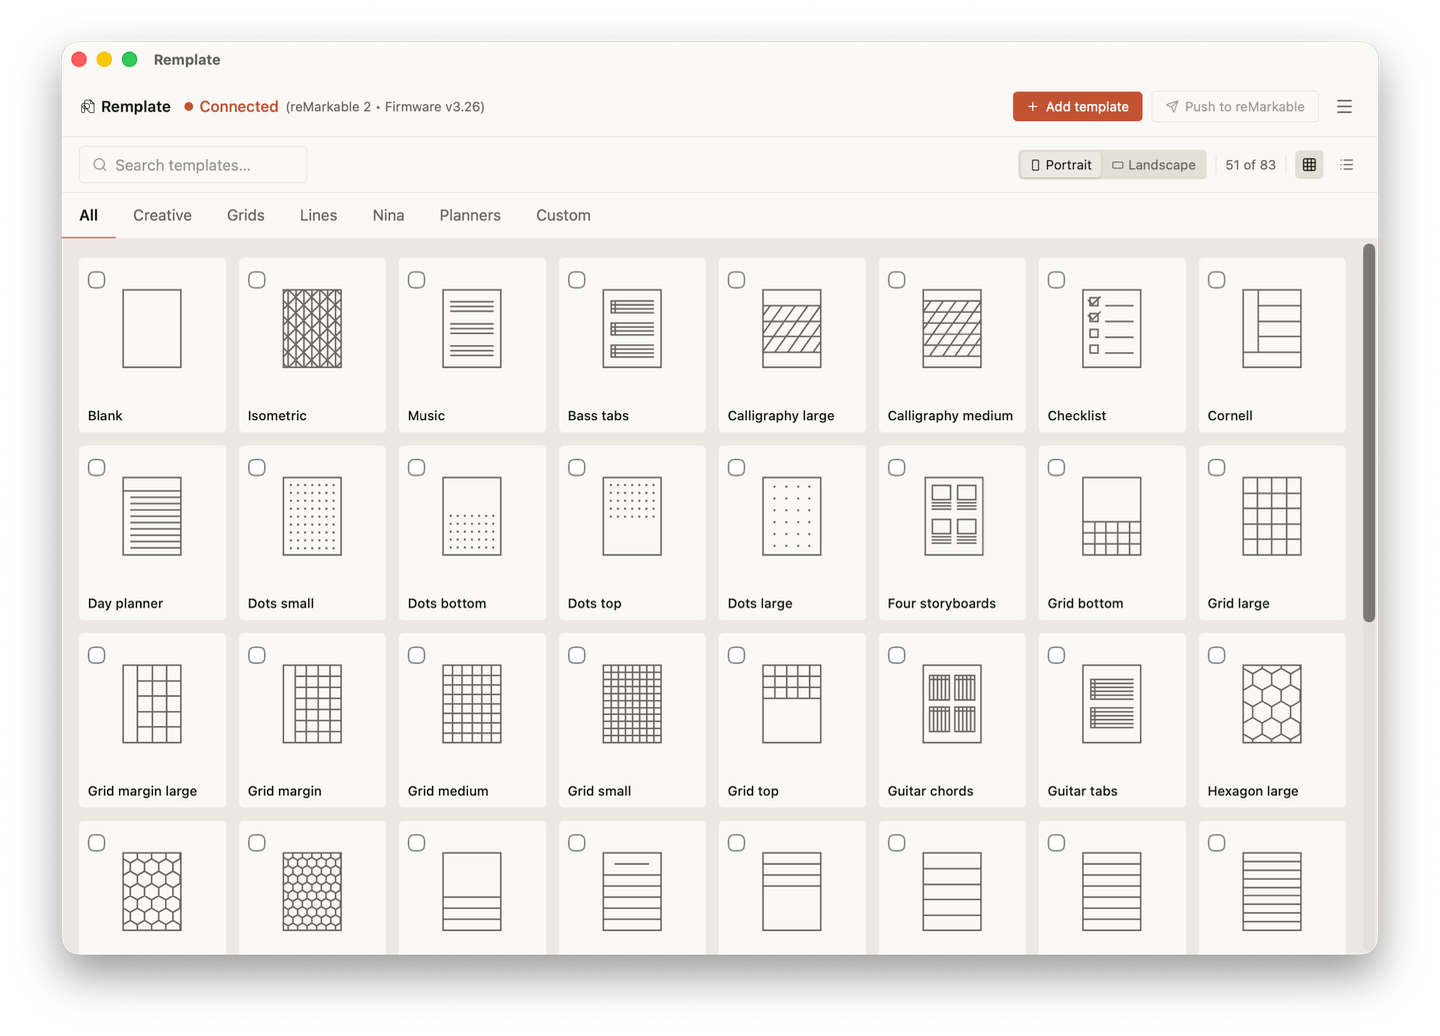Click the Grid margin label text
This screenshot has width=1440, height=1036.
pyautogui.click(x=285, y=791)
